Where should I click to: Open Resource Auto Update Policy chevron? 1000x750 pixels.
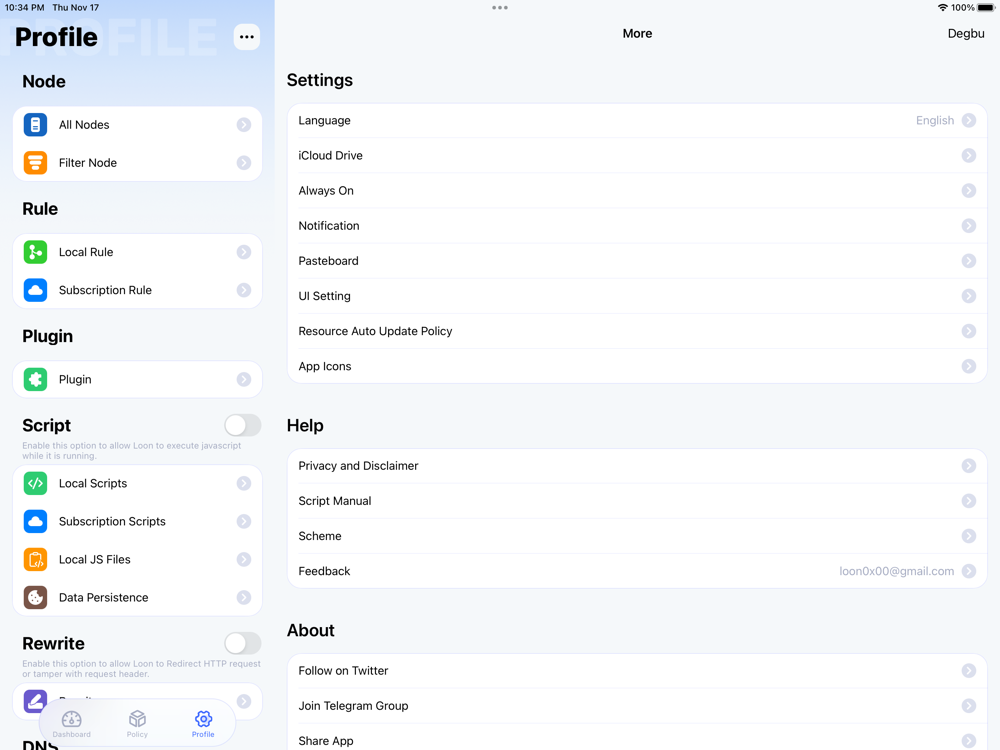pos(969,331)
